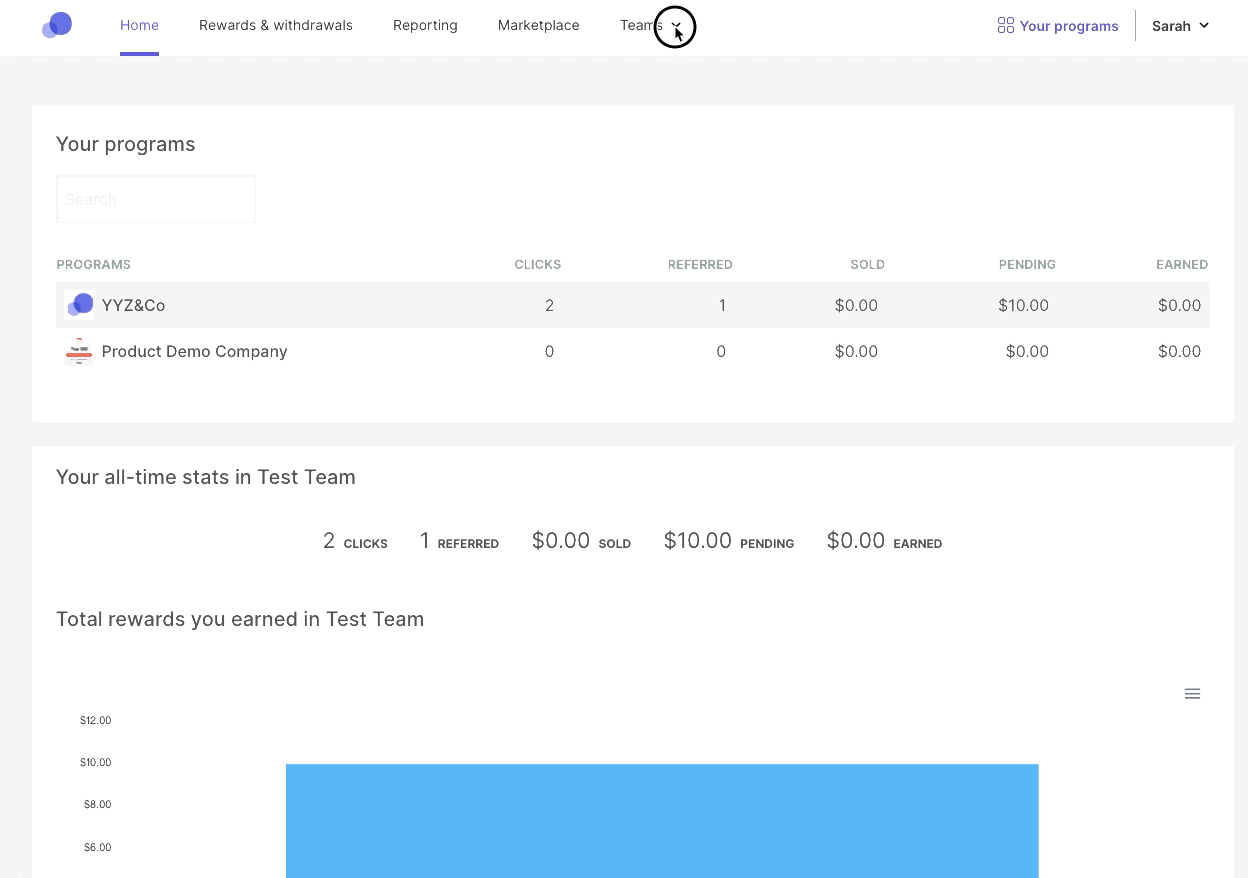The width and height of the screenshot is (1248, 878).
Task: Click the YYZ&Co program logo
Action: click(x=79, y=305)
